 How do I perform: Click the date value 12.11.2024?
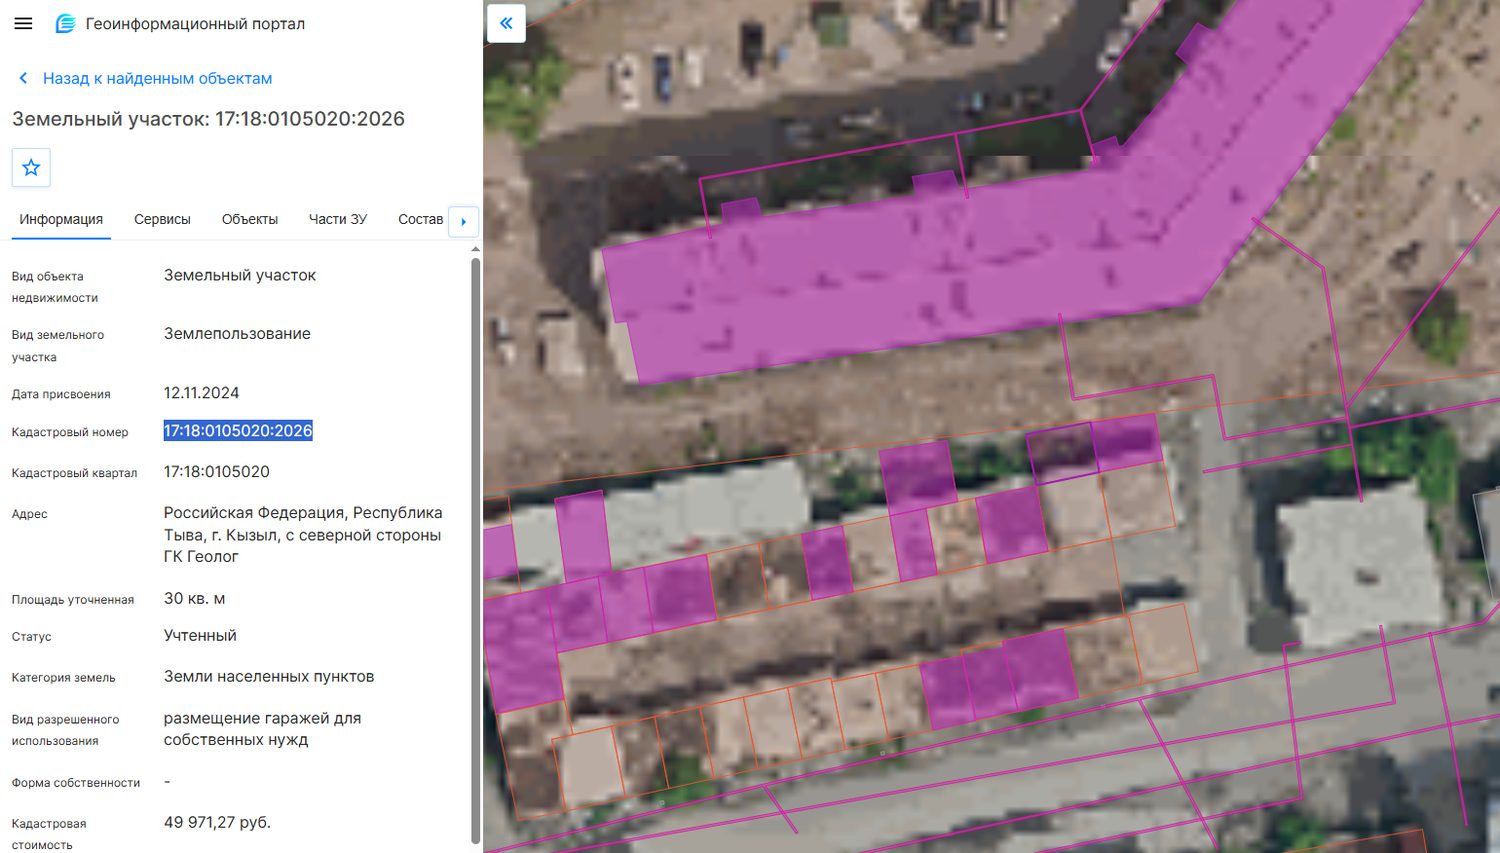click(x=202, y=393)
